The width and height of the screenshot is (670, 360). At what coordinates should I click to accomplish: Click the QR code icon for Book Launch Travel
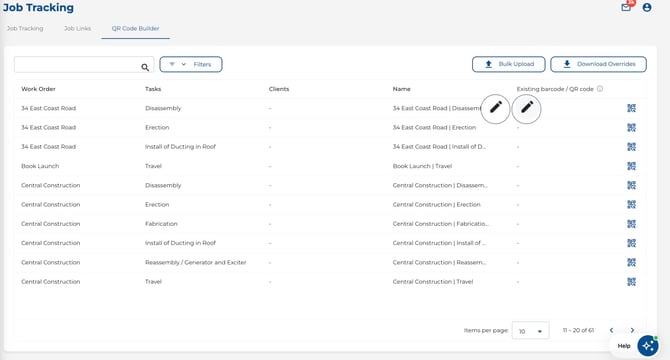pyautogui.click(x=631, y=166)
